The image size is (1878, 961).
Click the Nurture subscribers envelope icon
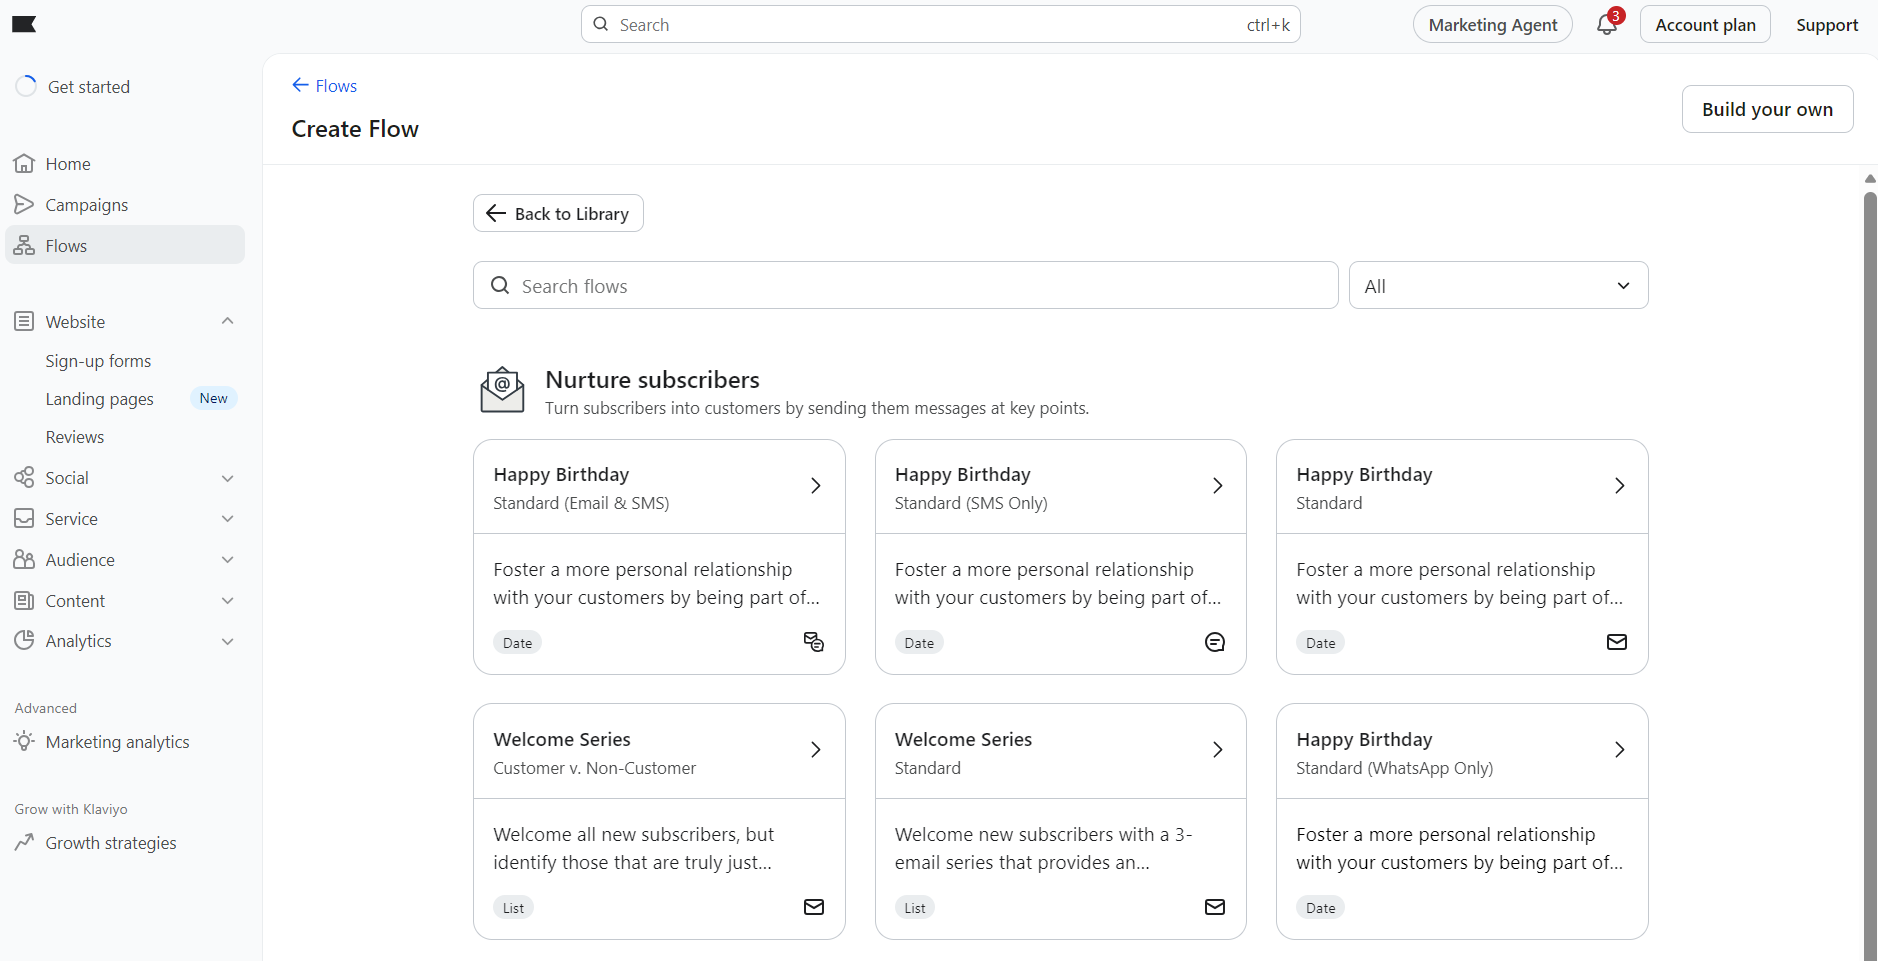pyautogui.click(x=502, y=389)
